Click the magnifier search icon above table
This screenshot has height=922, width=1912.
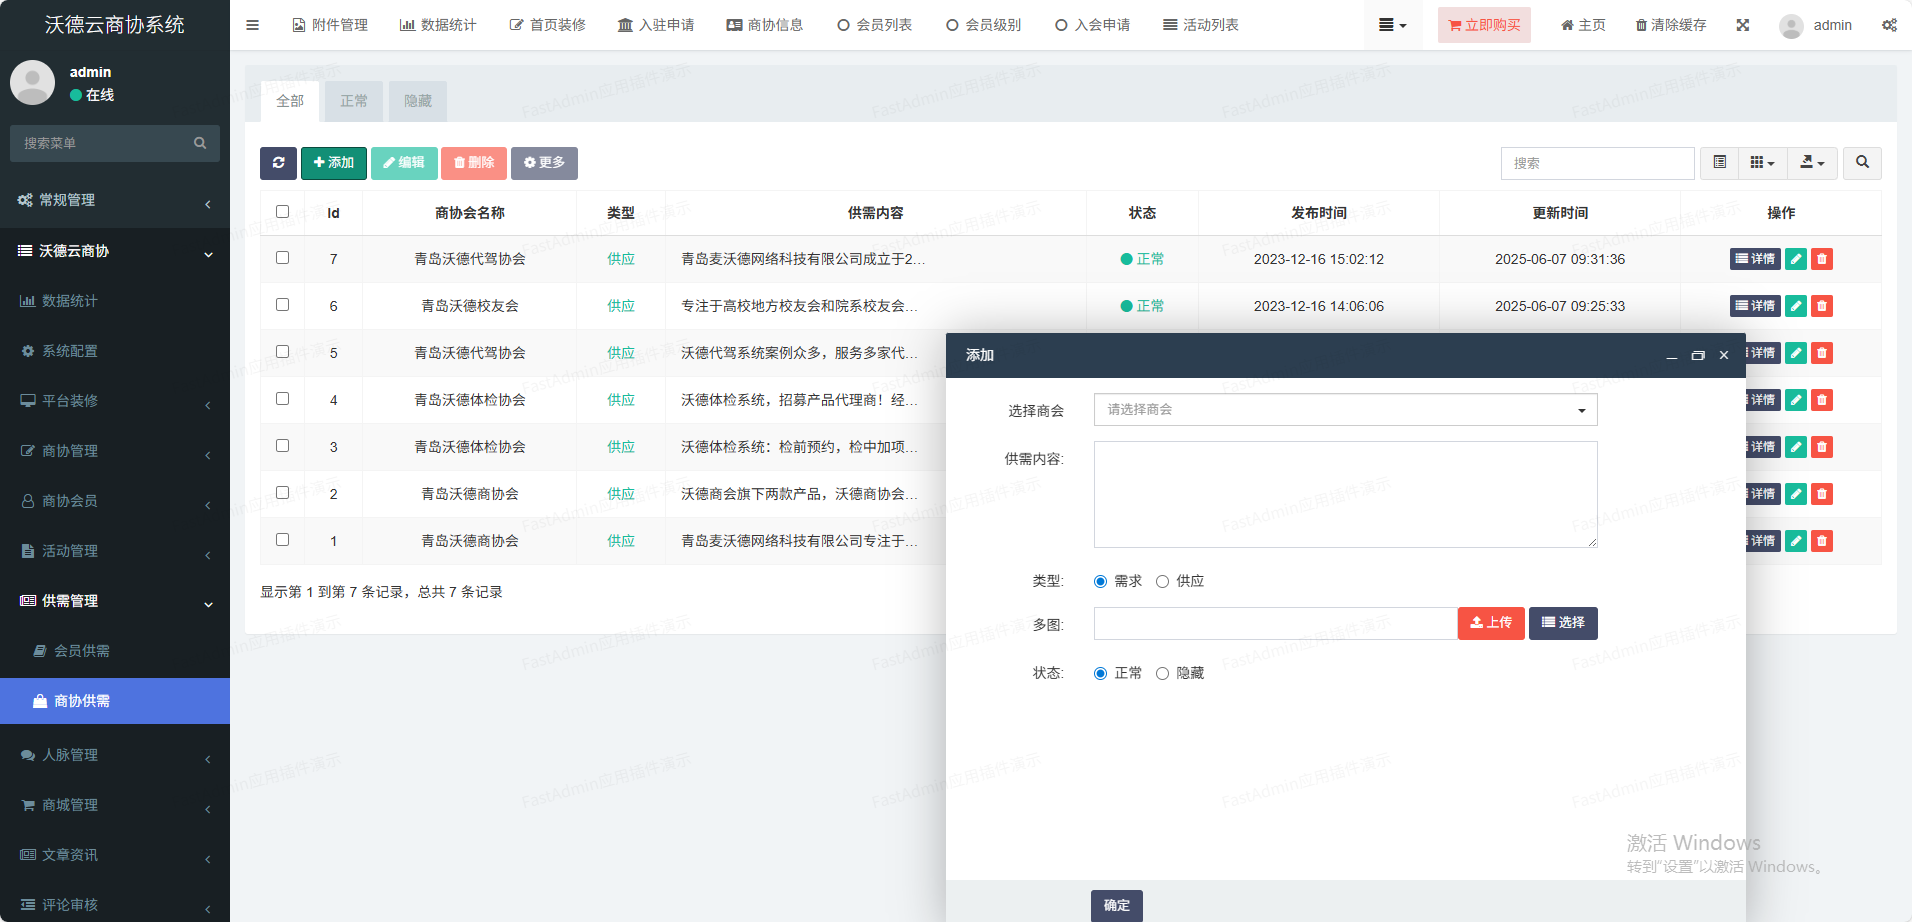click(x=1862, y=163)
